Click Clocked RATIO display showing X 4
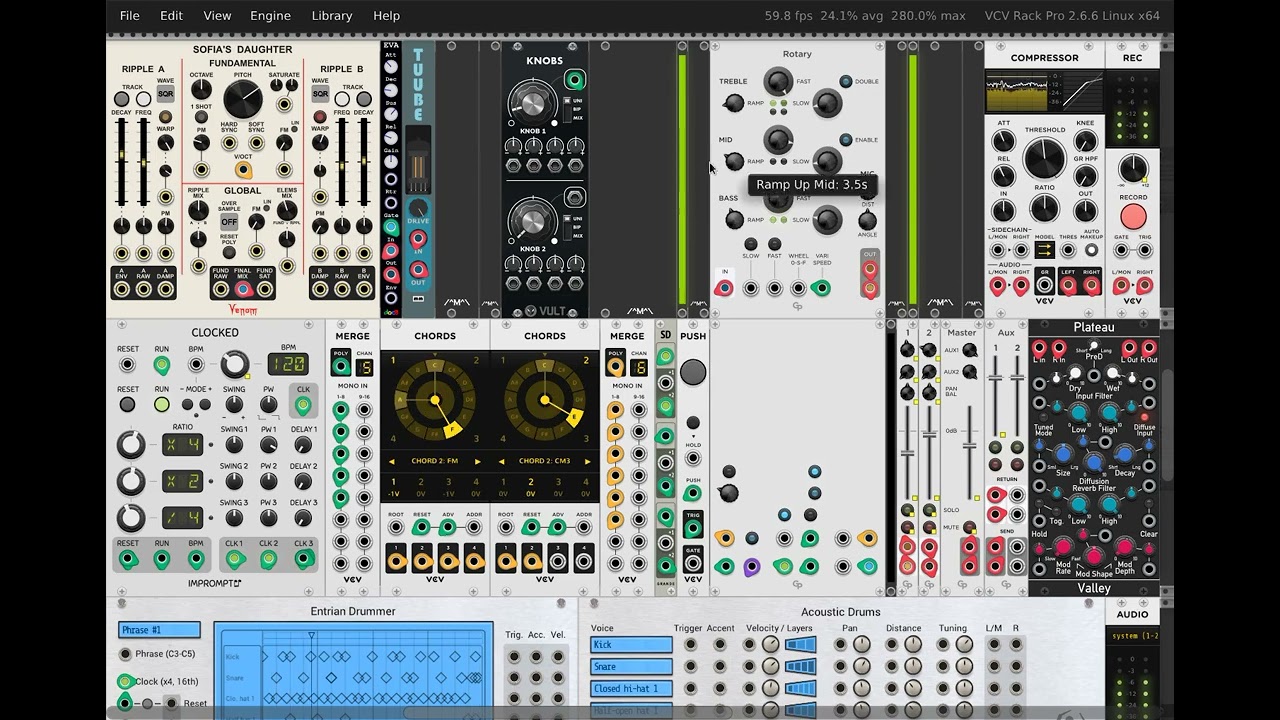1280x720 pixels. point(182,444)
